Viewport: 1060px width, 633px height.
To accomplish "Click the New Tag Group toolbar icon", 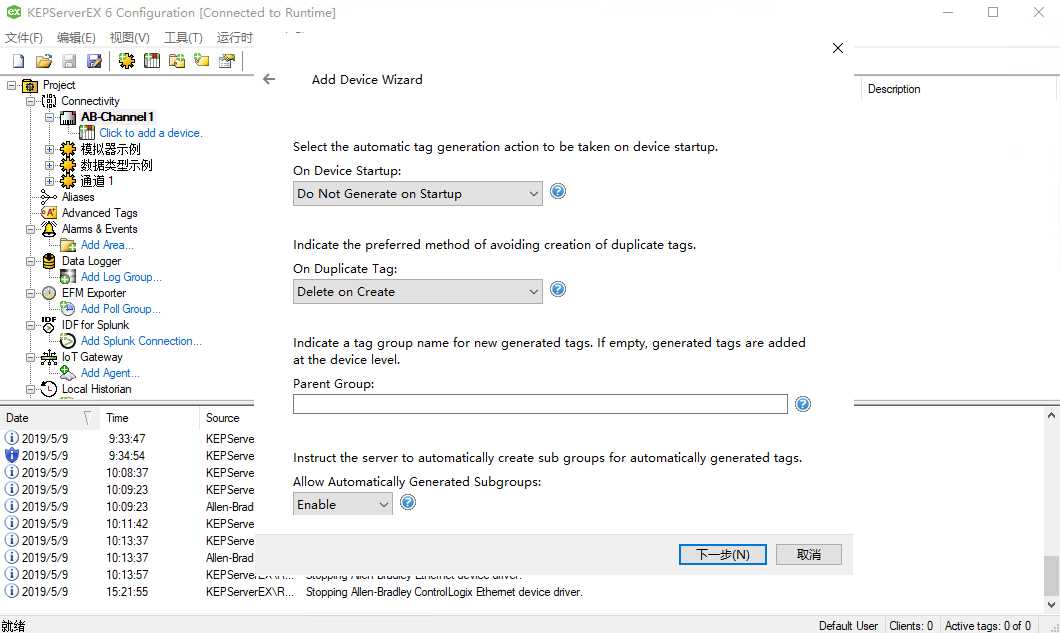I will click(x=177, y=61).
